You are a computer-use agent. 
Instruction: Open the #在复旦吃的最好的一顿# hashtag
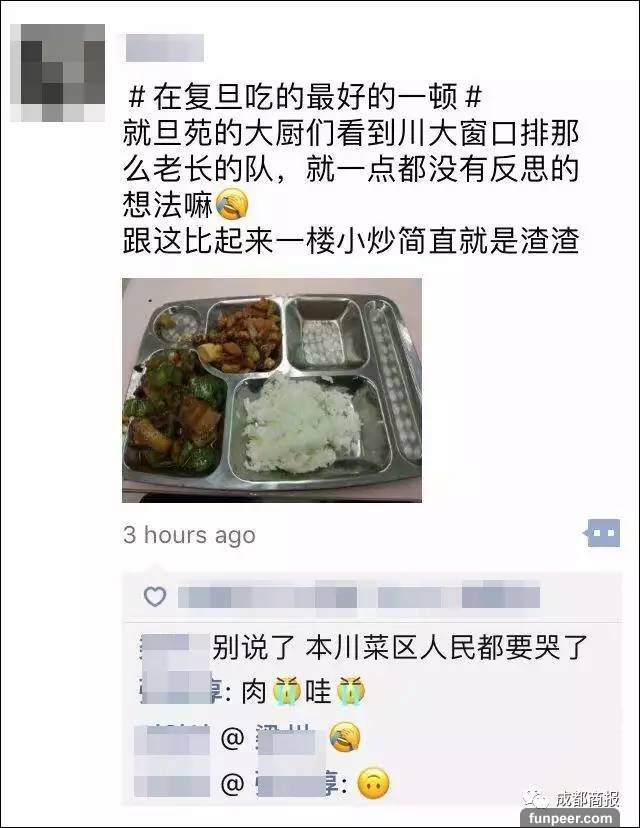pos(305,97)
